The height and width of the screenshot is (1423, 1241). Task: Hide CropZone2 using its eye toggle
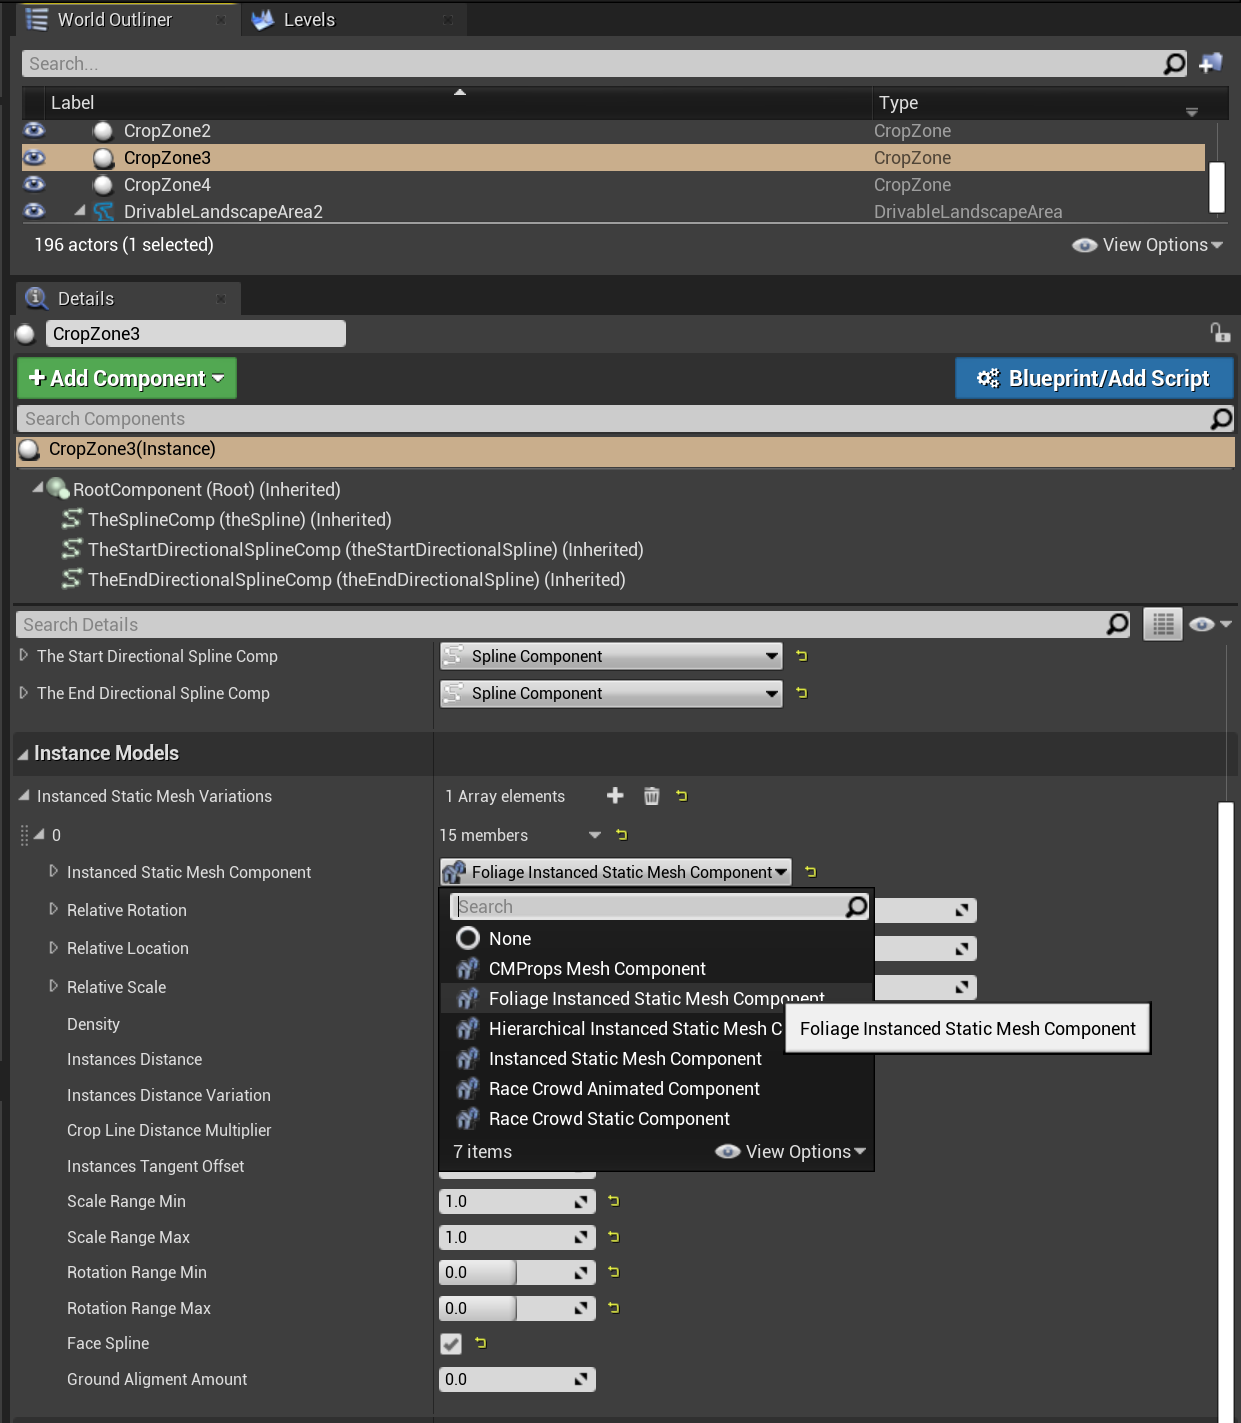[x=33, y=130]
